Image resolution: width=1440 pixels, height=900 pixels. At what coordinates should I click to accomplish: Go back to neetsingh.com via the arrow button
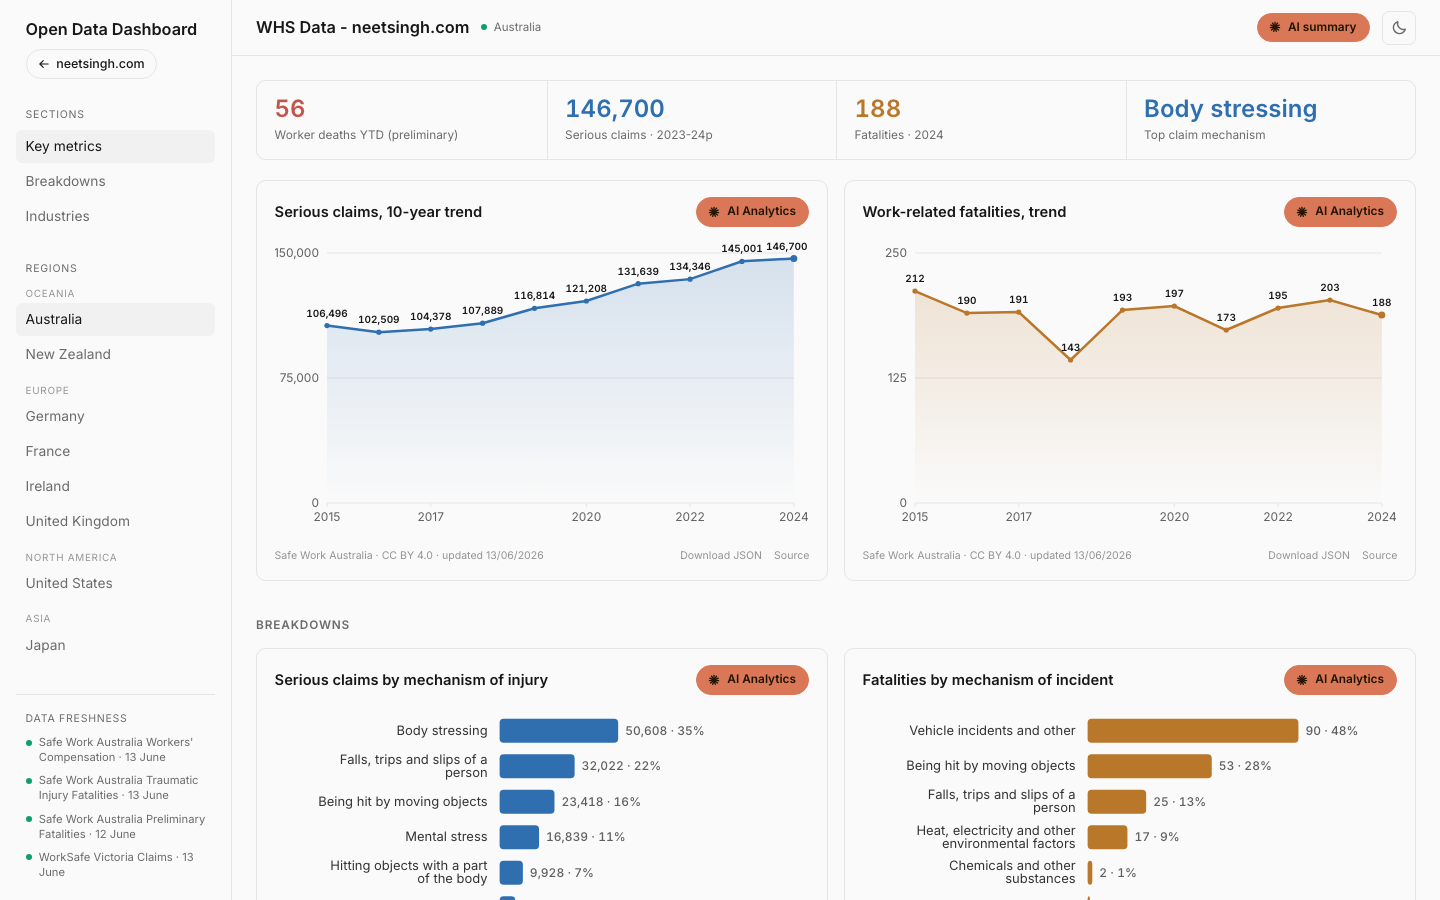coord(91,64)
